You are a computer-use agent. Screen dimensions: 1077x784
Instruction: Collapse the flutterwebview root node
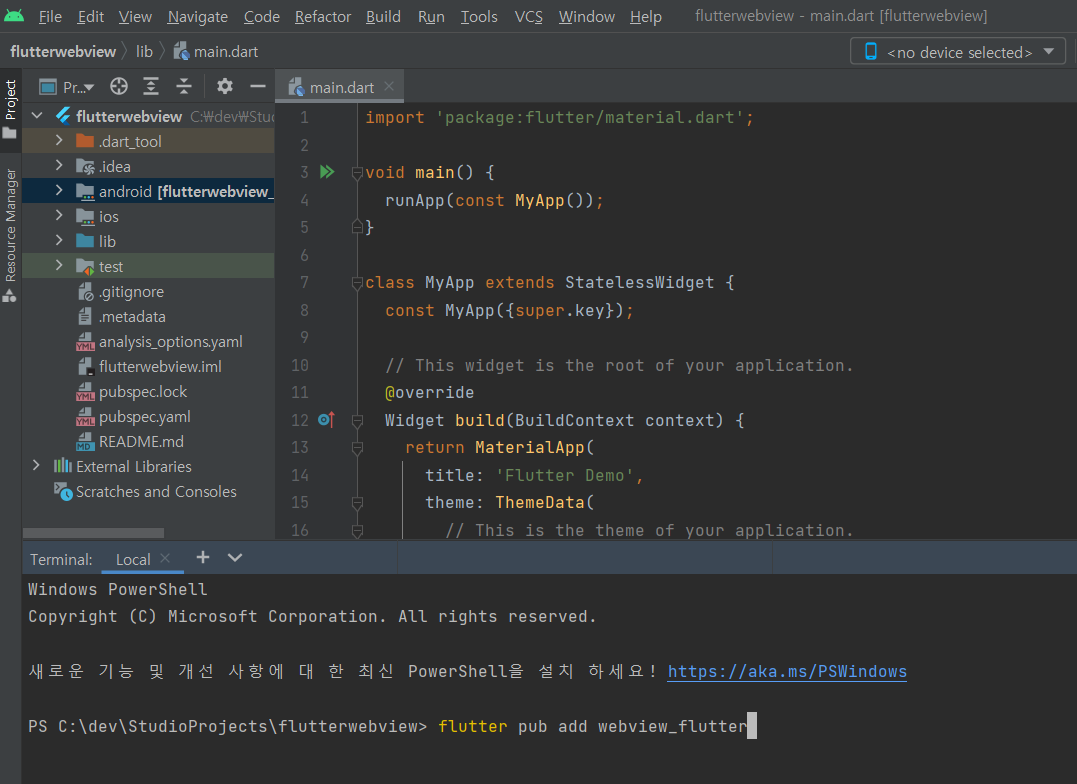(37, 115)
